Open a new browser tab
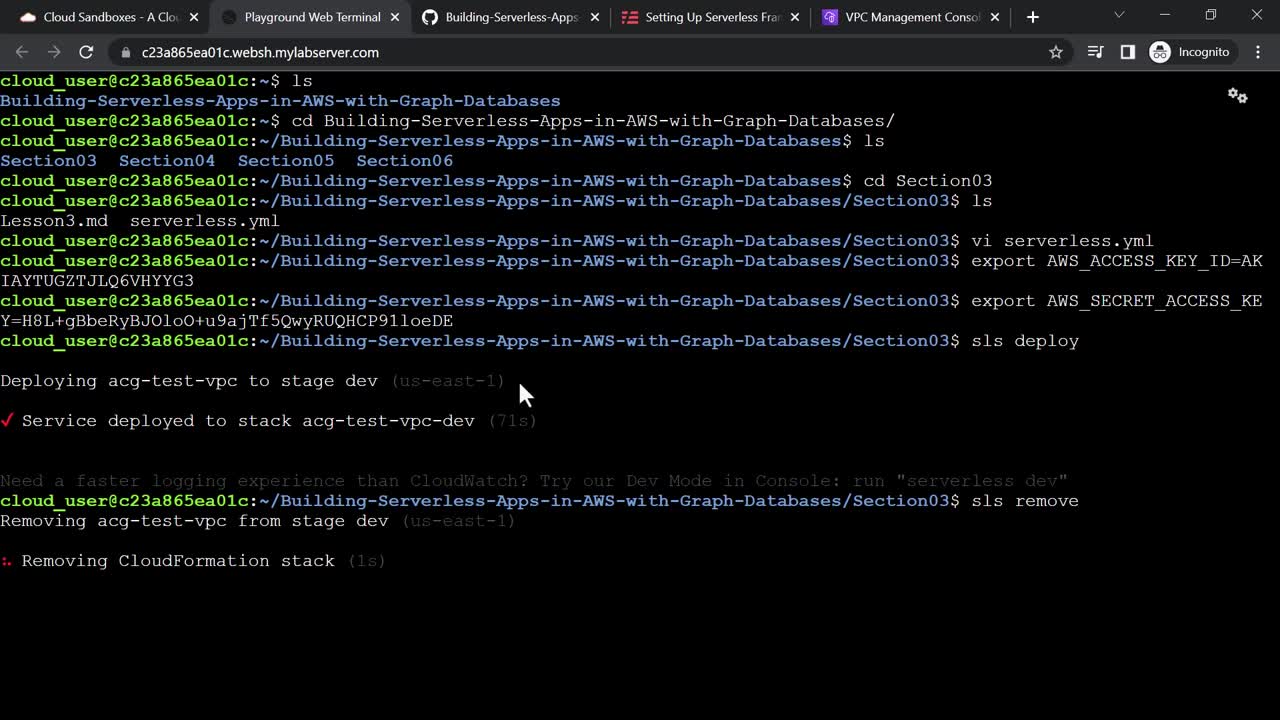1280x720 pixels. pyautogui.click(x=1033, y=17)
